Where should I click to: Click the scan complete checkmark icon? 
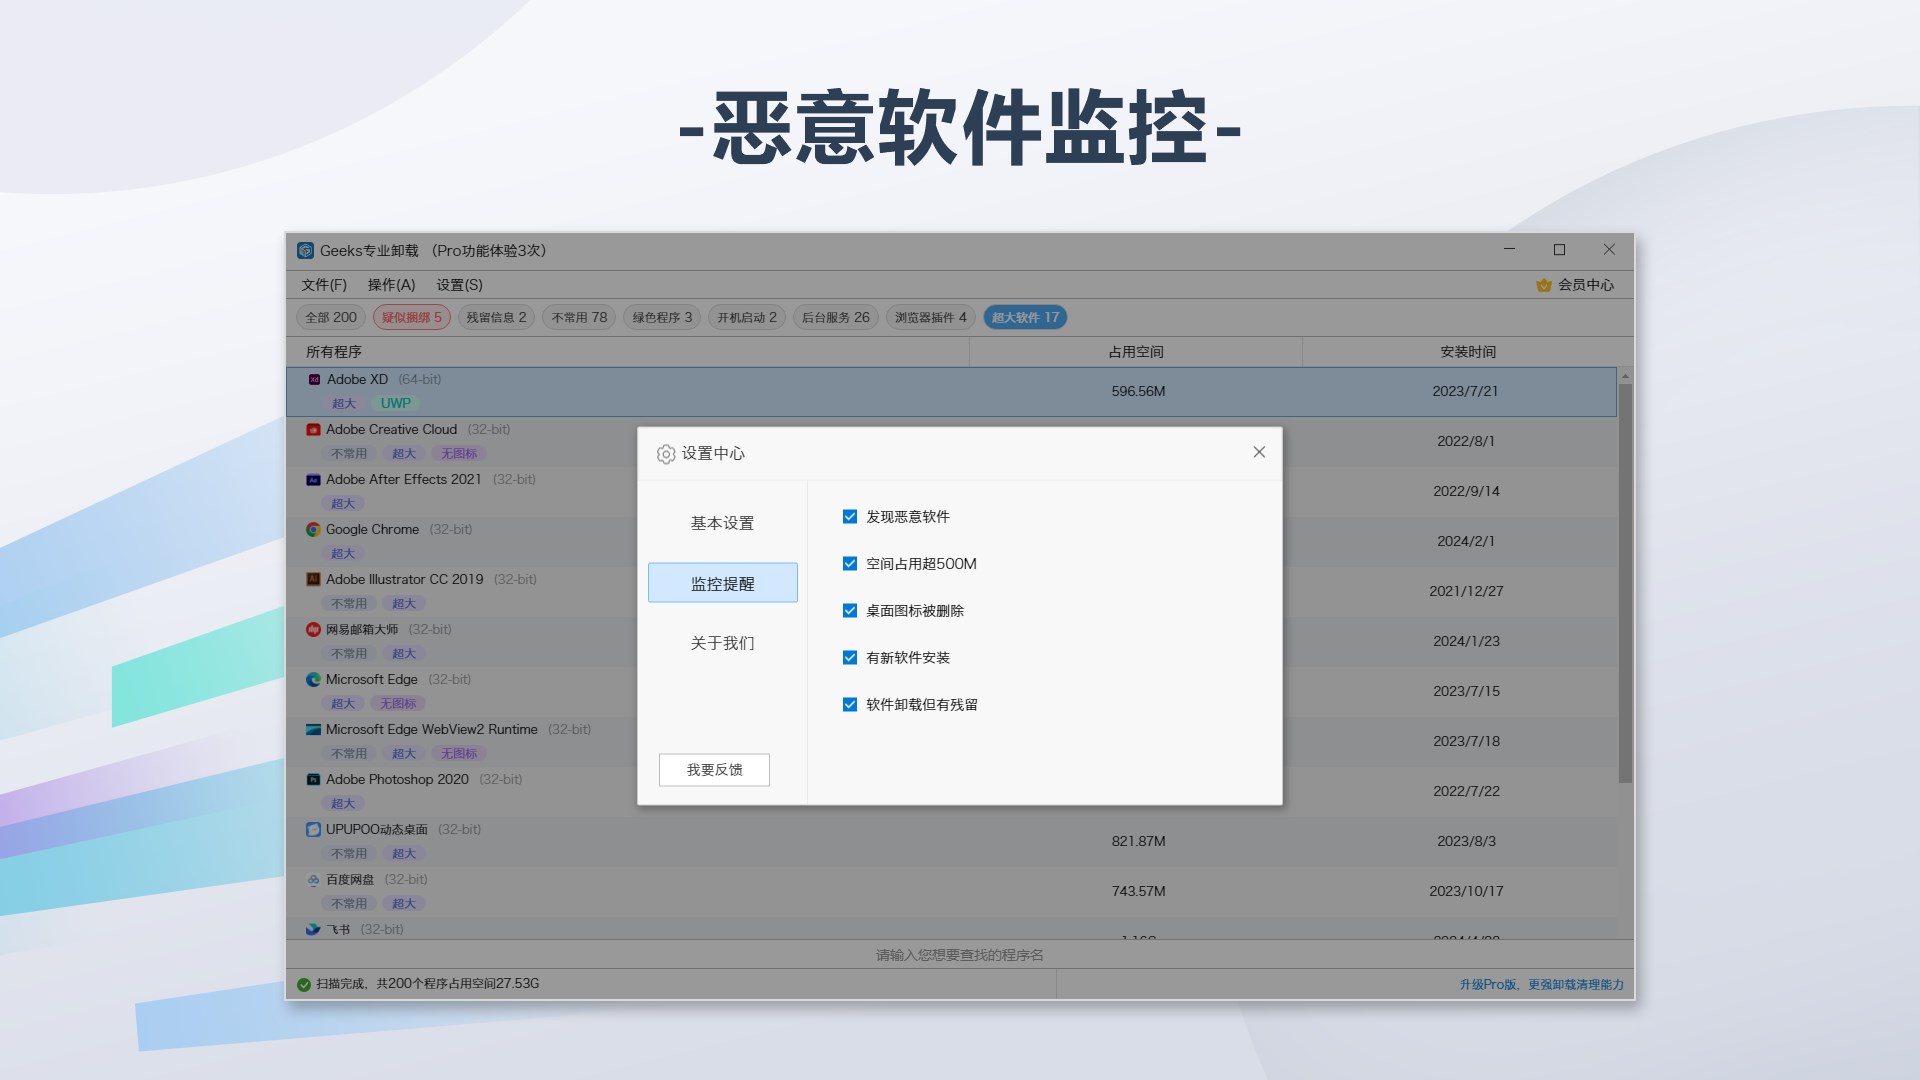[x=305, y=983]
